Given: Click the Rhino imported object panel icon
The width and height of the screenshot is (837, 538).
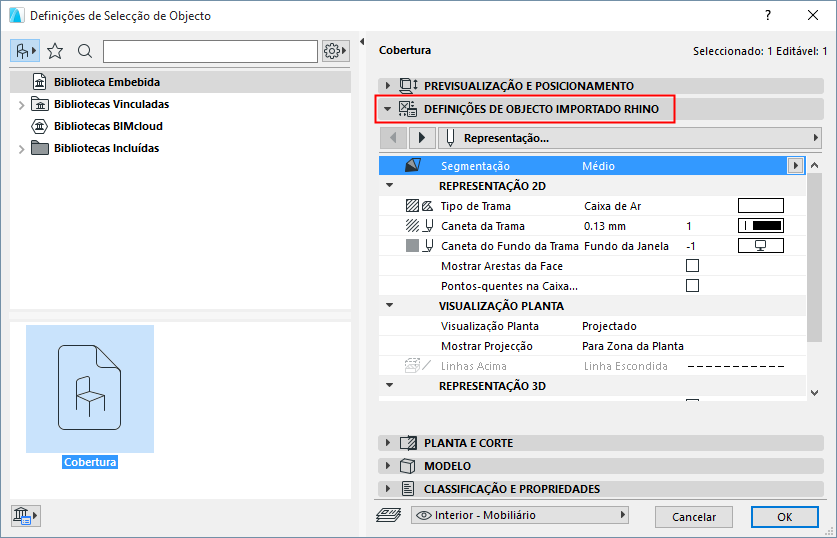Looking at the screenshot, I should [x=408, y=109].
